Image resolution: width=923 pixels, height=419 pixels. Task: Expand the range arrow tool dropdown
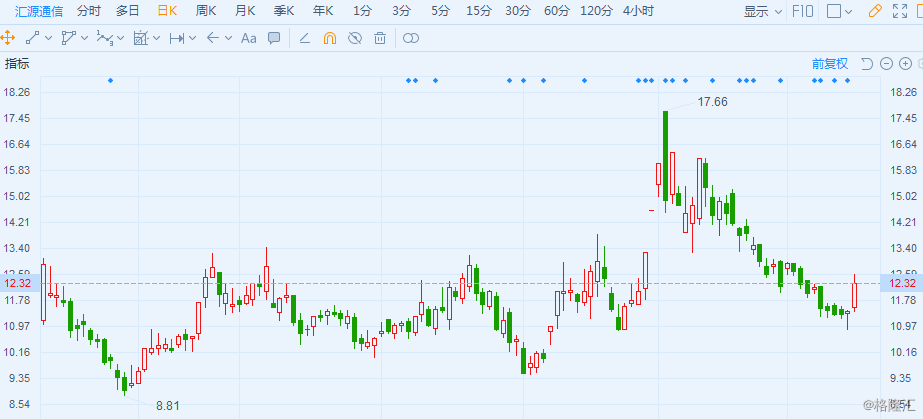(x=192, y=38)
